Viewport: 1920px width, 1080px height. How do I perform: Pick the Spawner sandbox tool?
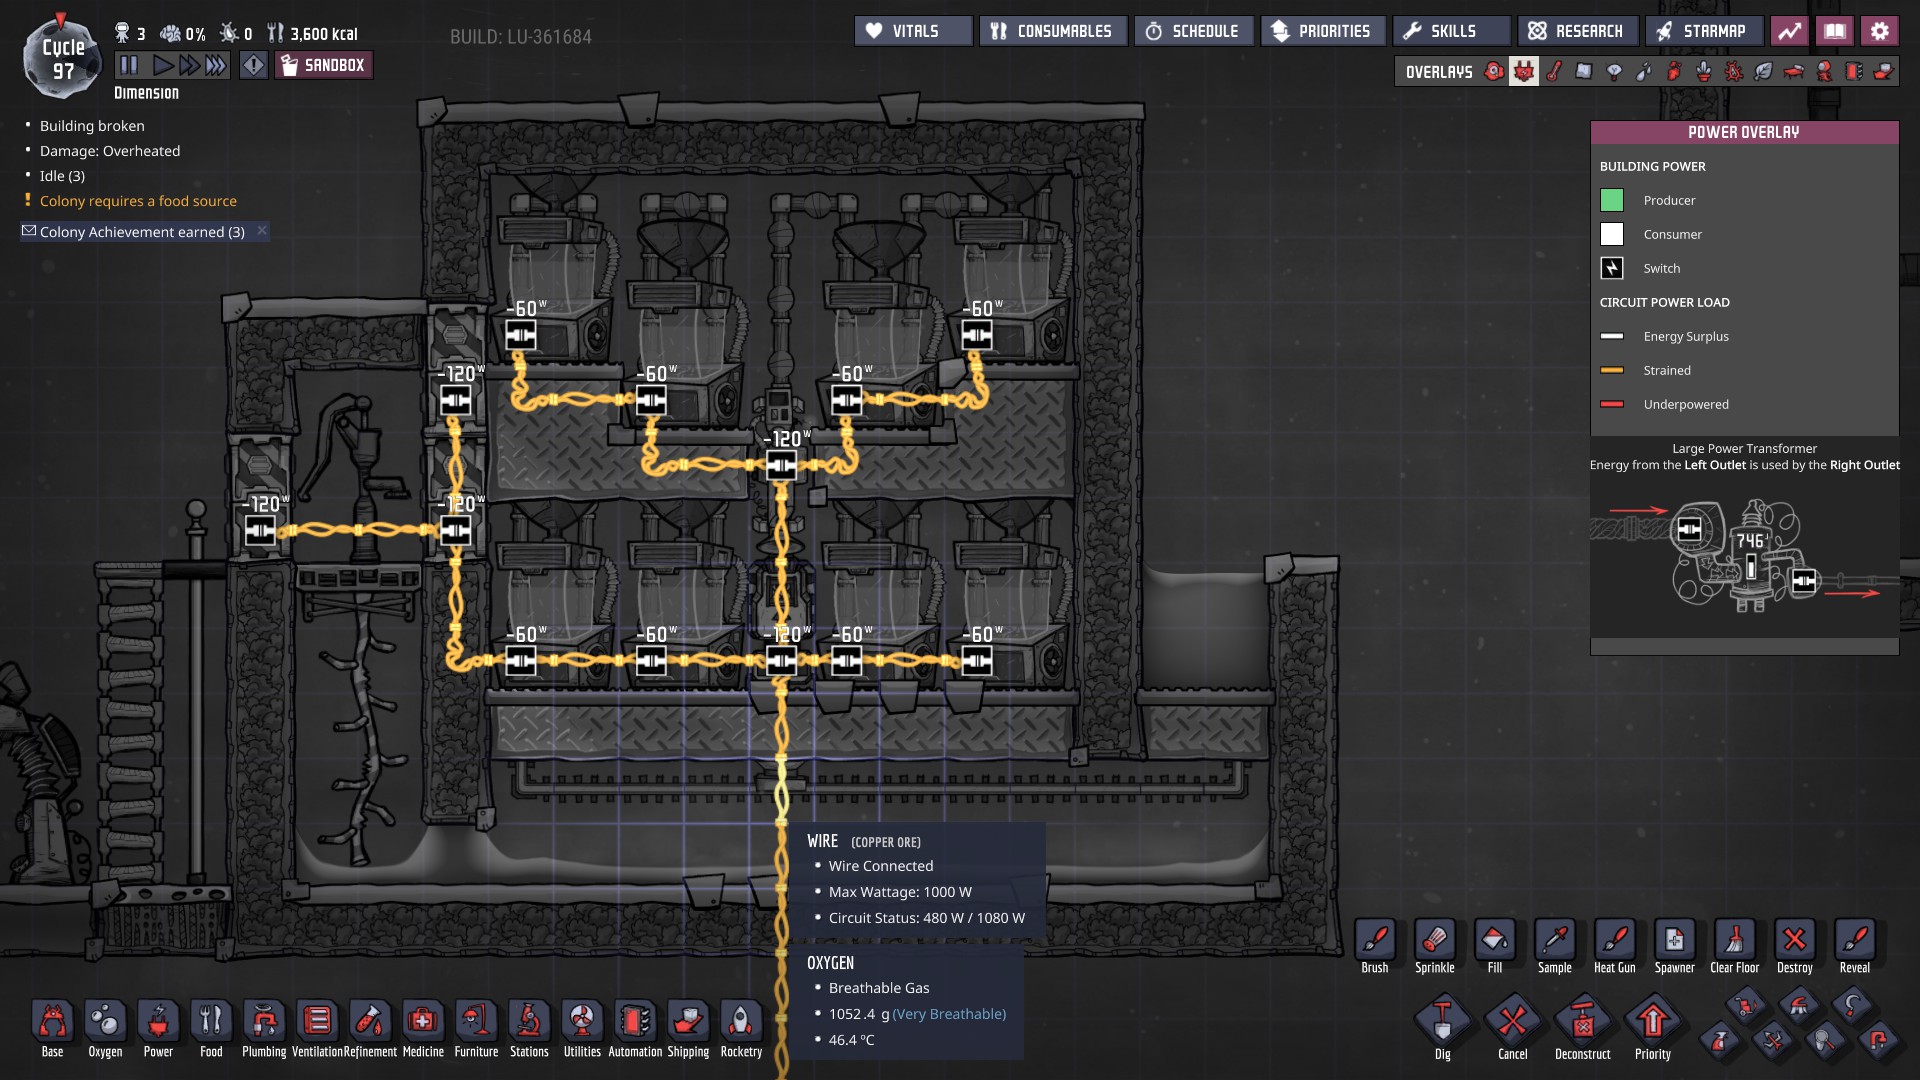coord(1674,941)
